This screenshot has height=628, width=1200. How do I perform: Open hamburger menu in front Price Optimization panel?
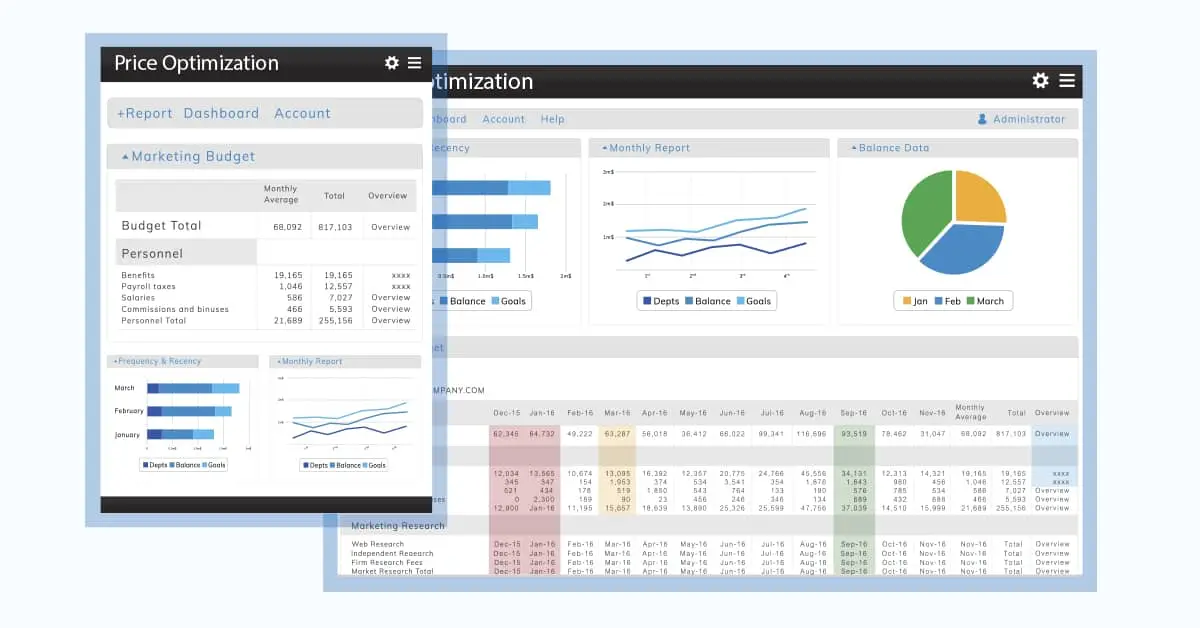pos(414,63)
